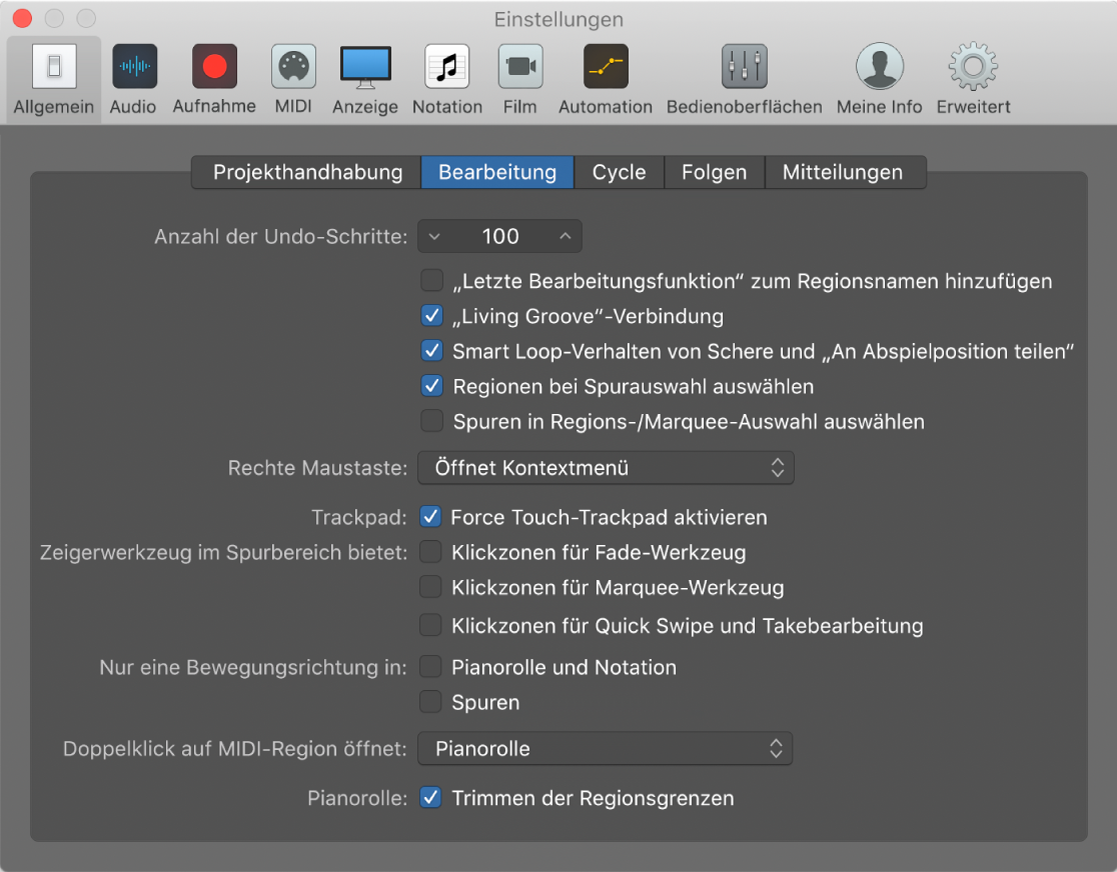
Task: Open the Automation preferences pane
Action: pos(606,79)
